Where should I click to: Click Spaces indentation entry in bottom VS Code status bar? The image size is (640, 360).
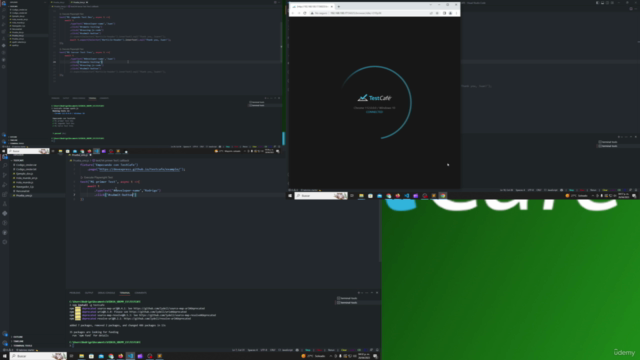[253, 350]
